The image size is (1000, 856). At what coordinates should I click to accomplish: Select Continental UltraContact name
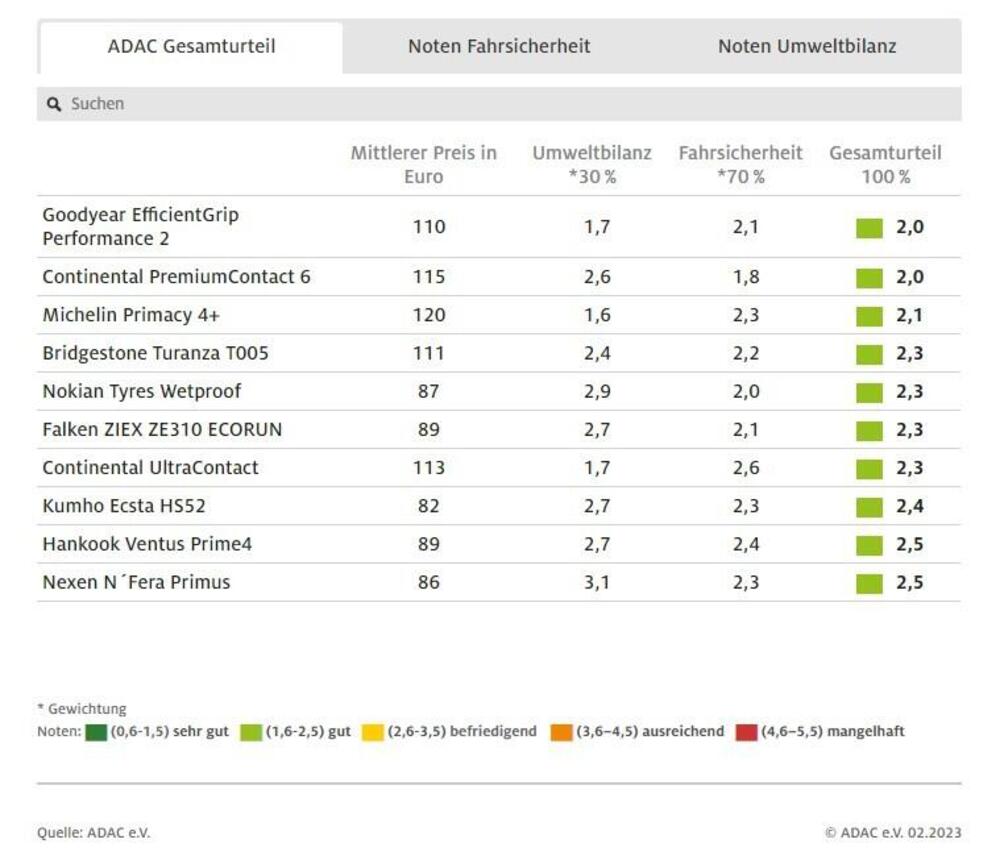[x=150, y=468]
